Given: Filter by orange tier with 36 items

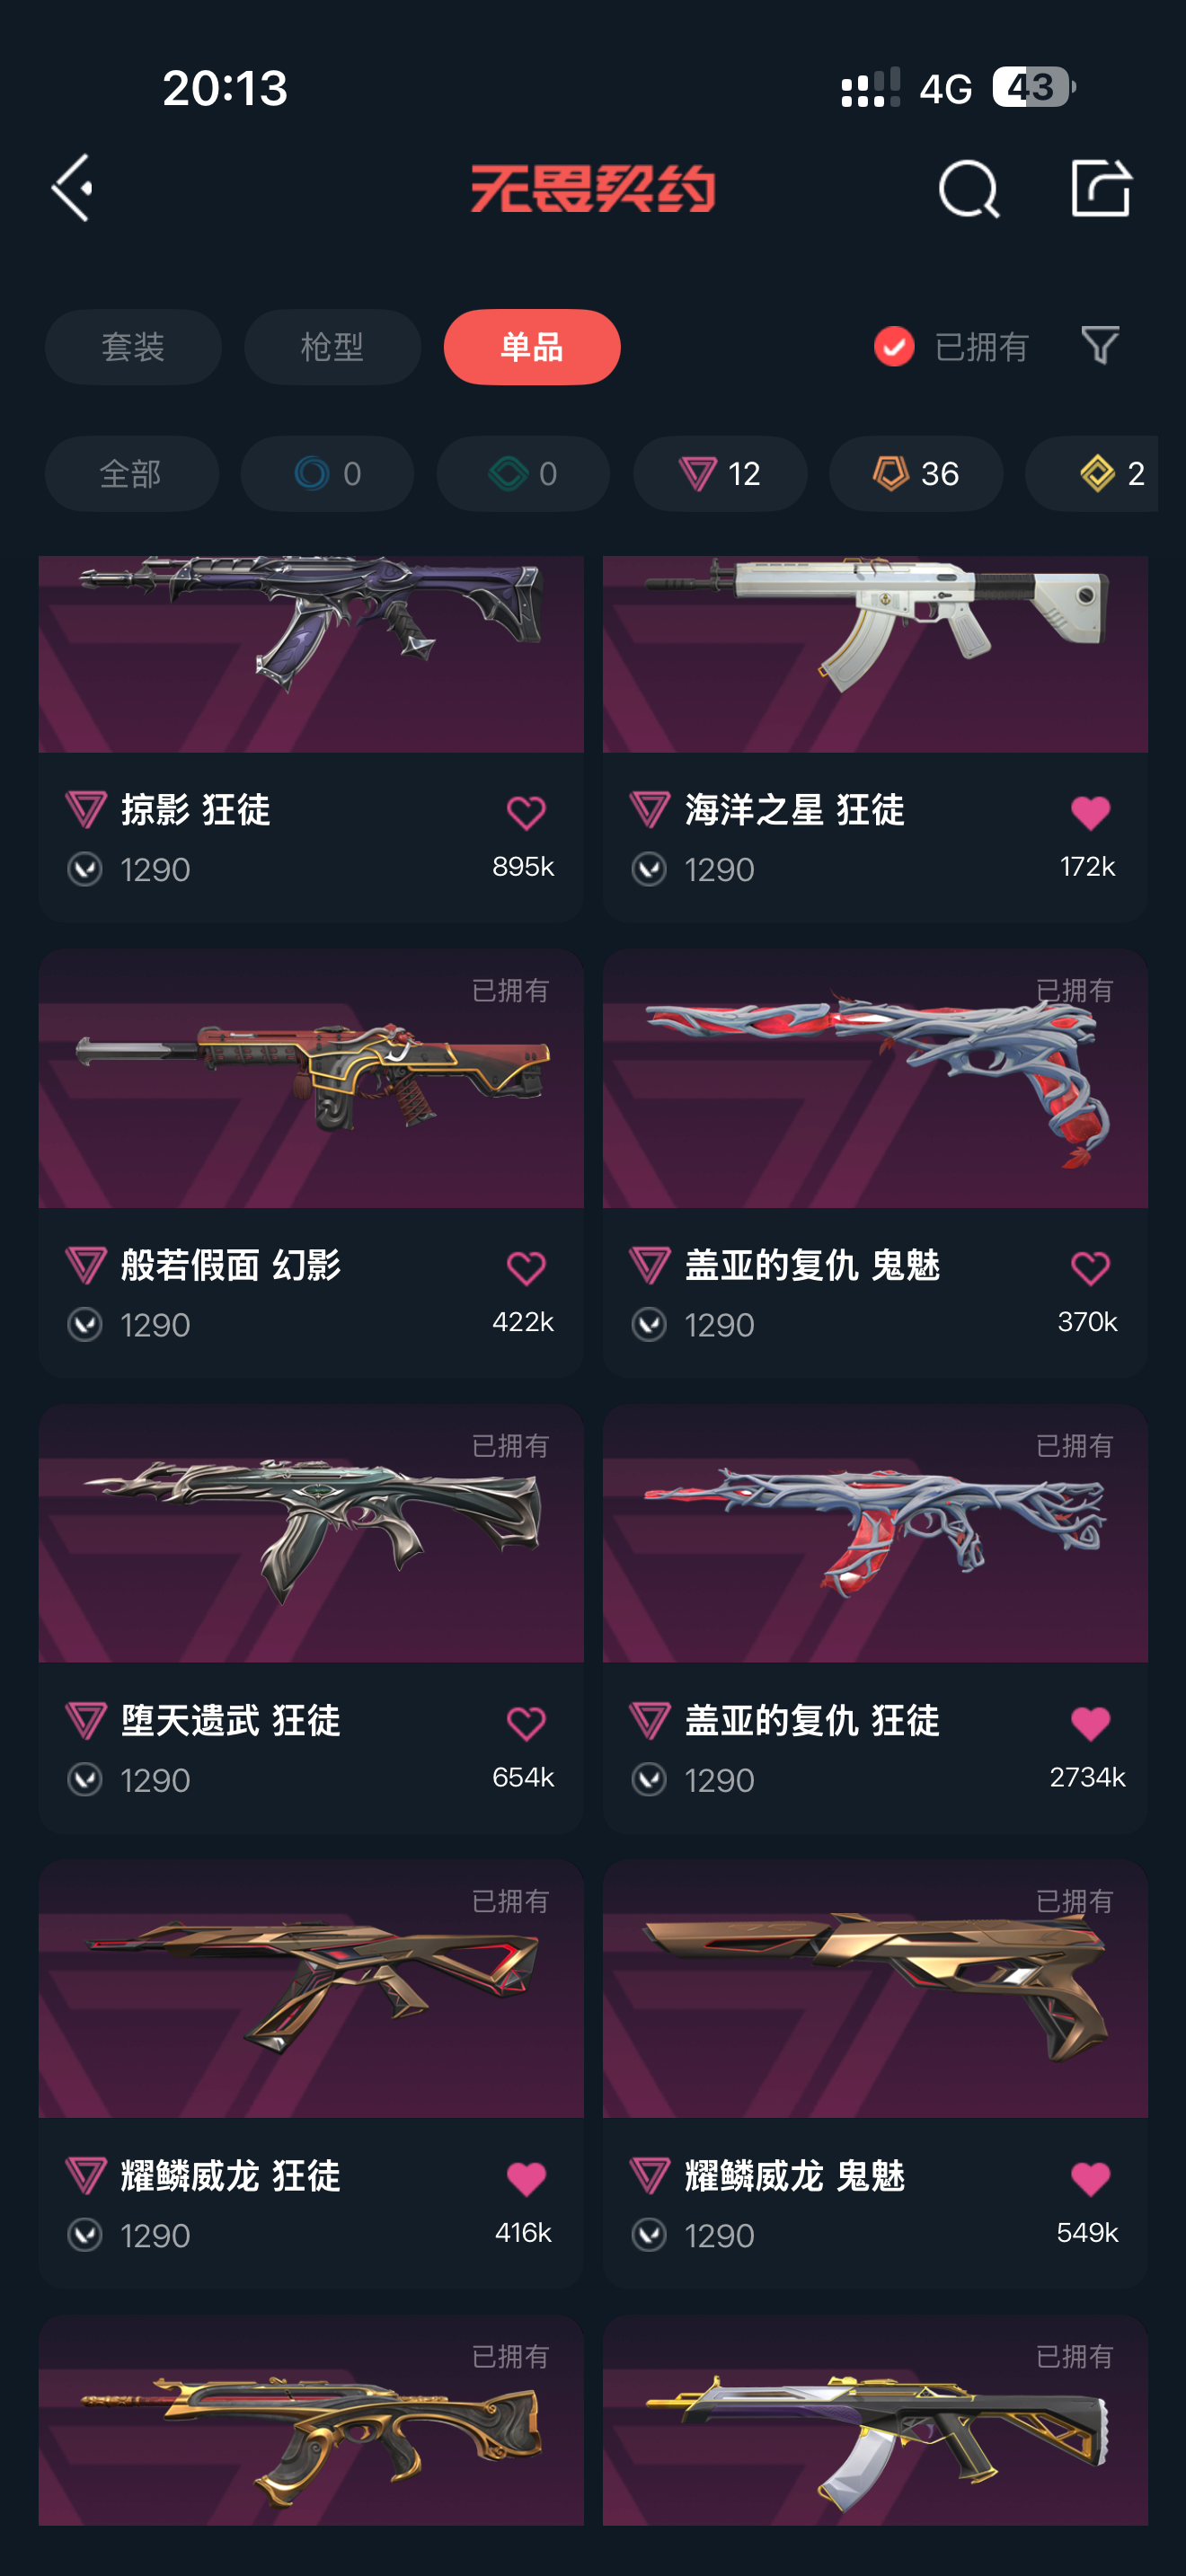Looking at the screenshot, I should (916, 473).
